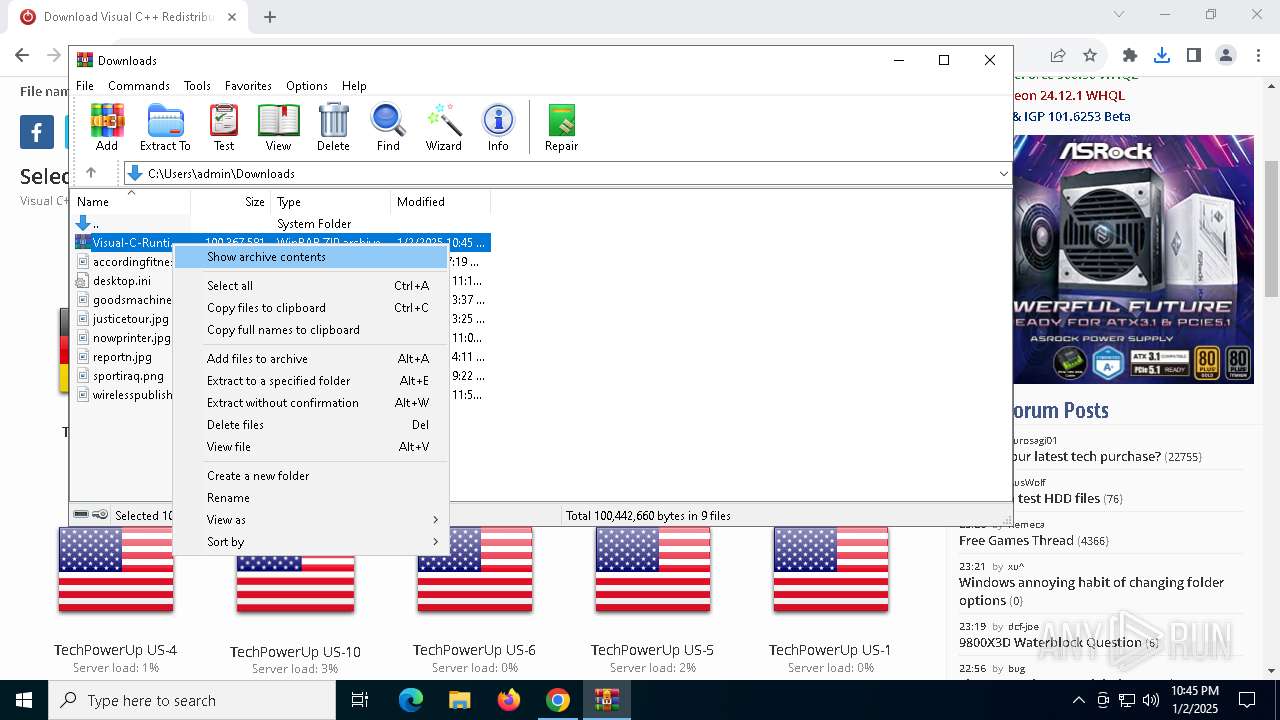This screenshot has height=720, width=1280.
Task: Choose Select all in context menu
Action: tap(311, 286)
